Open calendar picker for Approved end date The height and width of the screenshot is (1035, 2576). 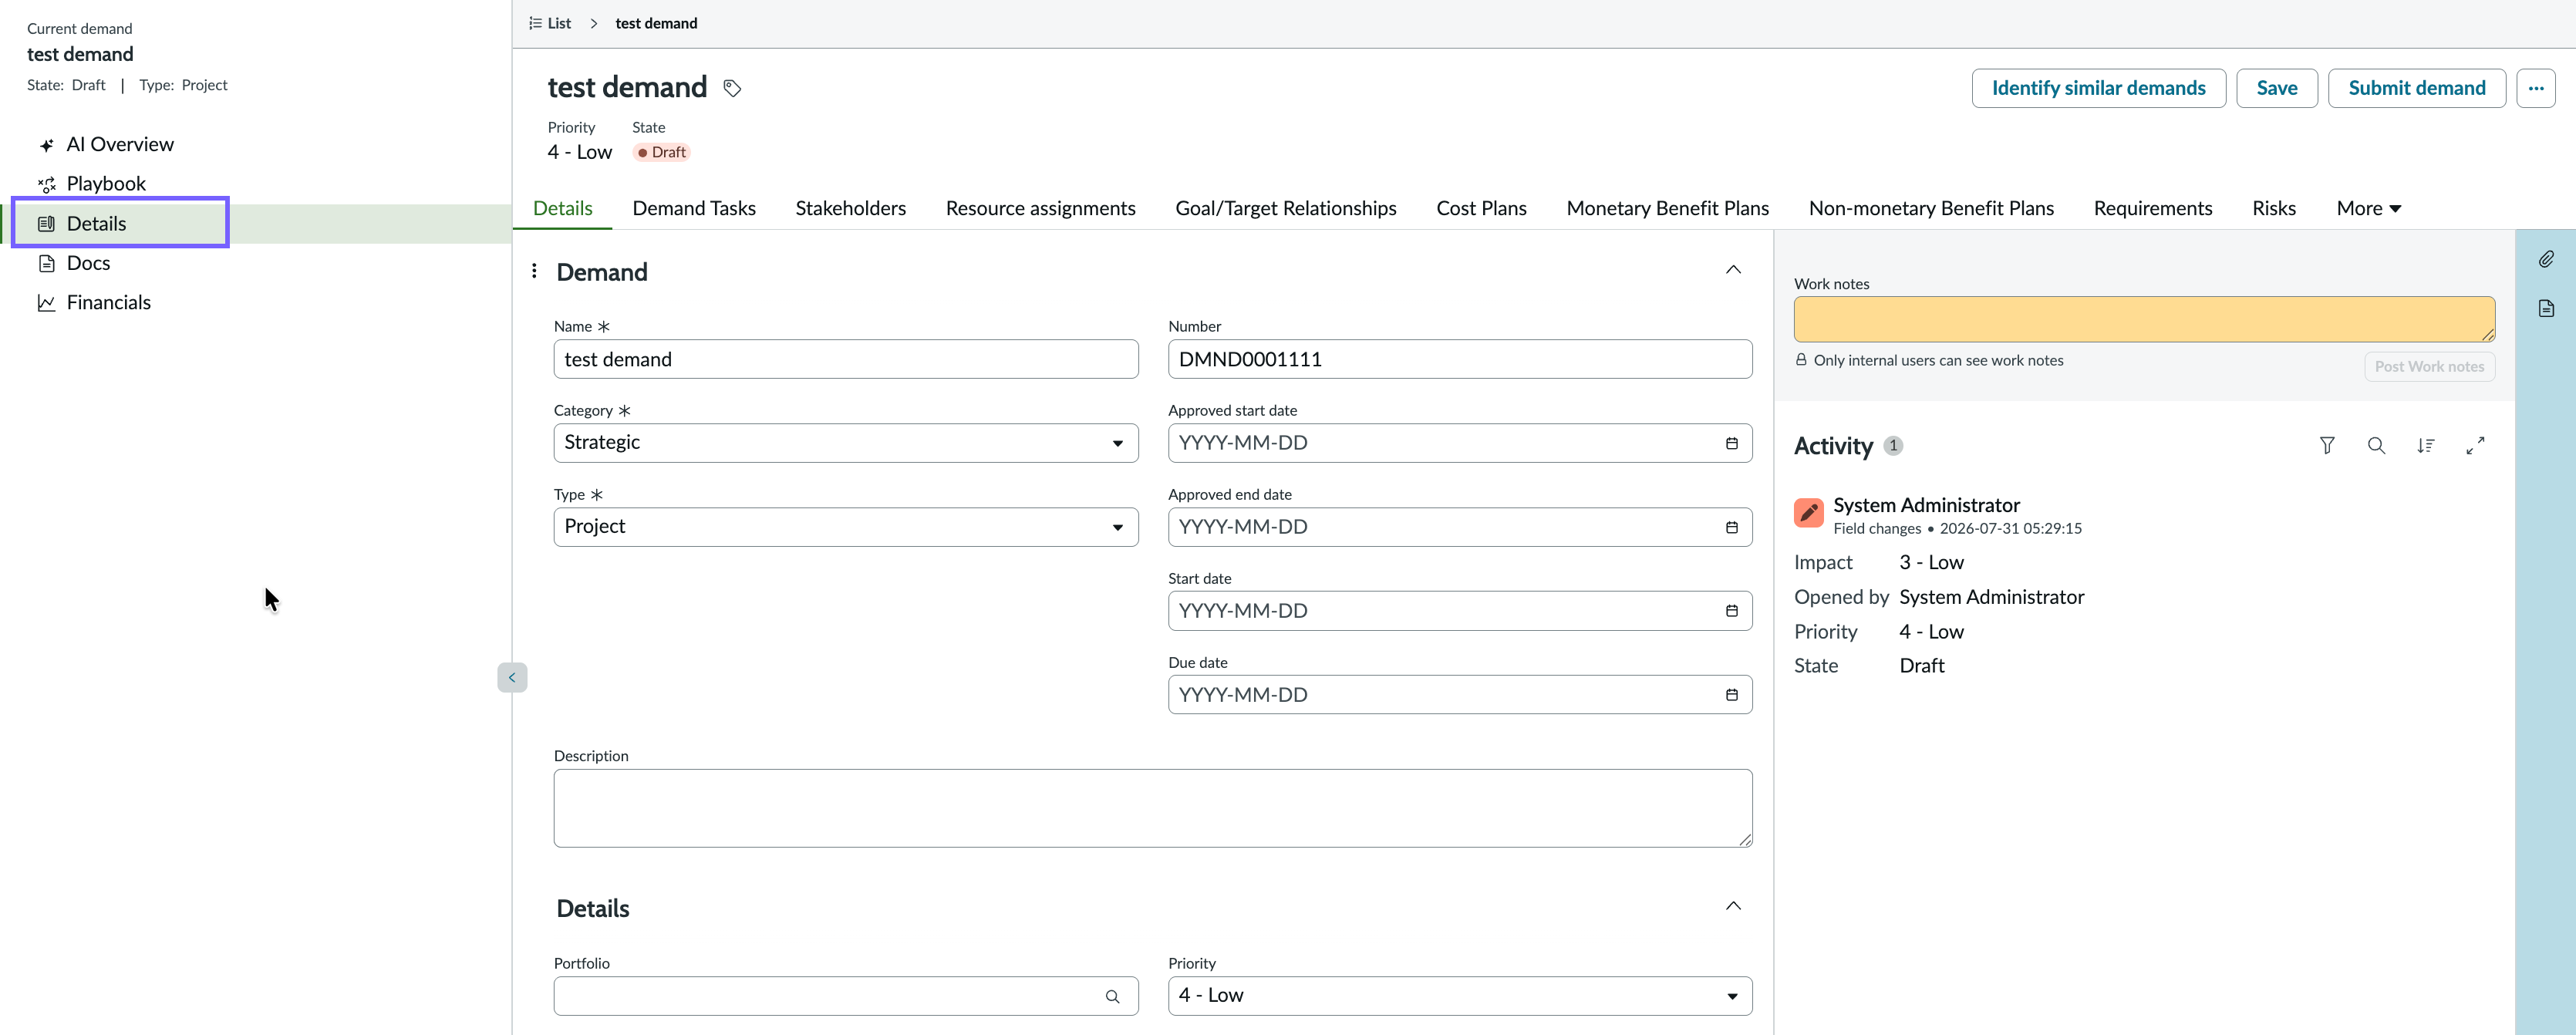(x=1731, y=527)
